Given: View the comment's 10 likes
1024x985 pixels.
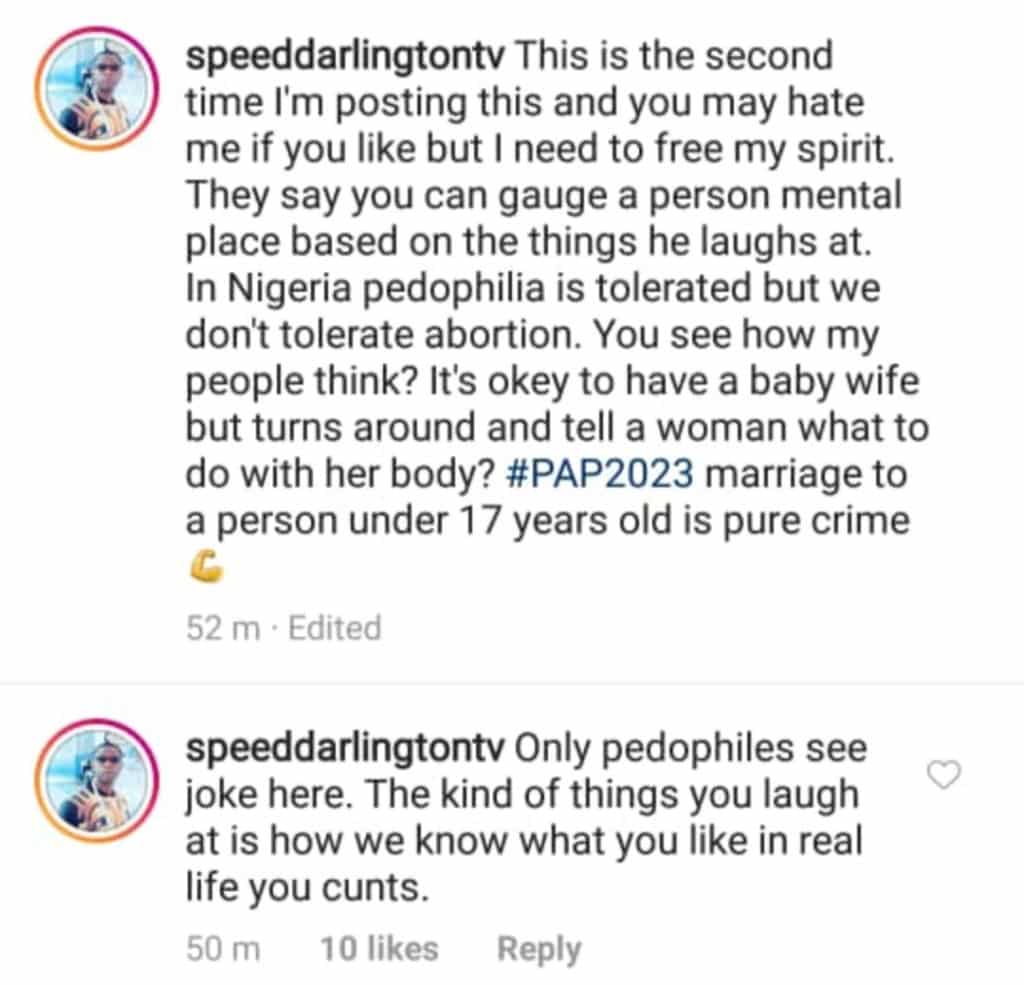Looking at the screenshot, I should pos(379,949).
